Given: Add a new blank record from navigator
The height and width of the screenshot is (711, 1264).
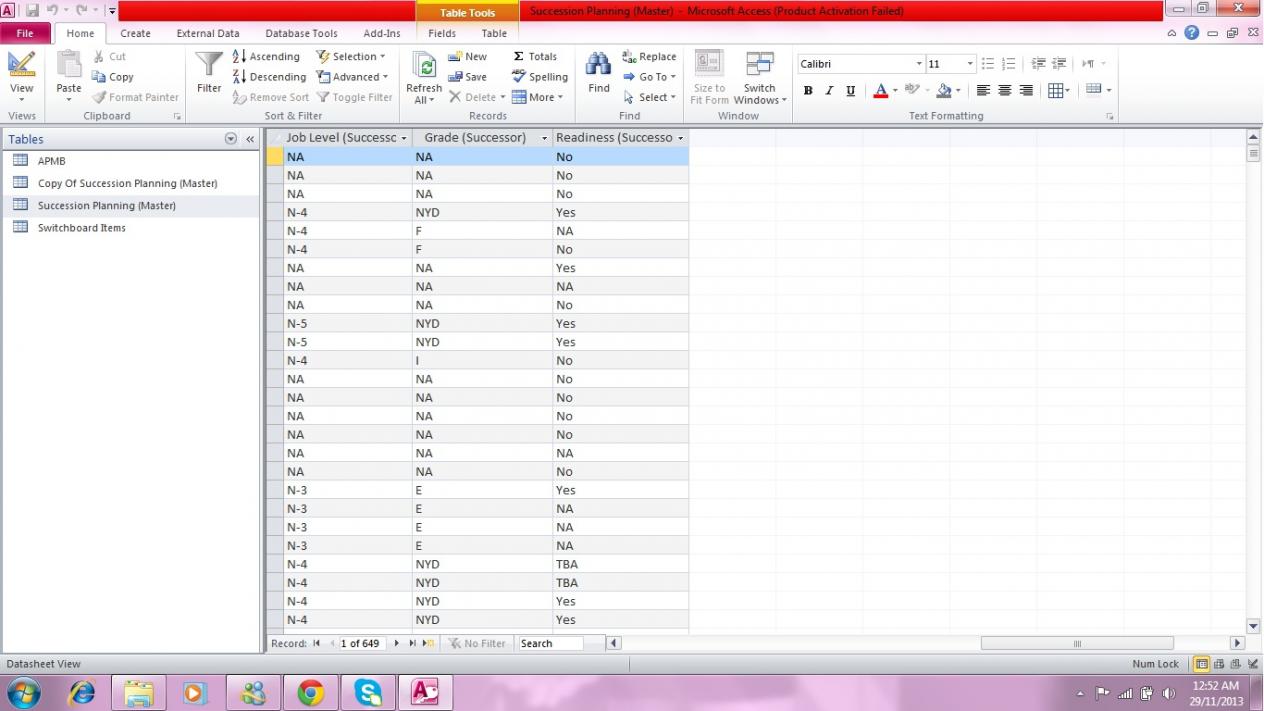Looking at the screenshot, I should 430,643.
